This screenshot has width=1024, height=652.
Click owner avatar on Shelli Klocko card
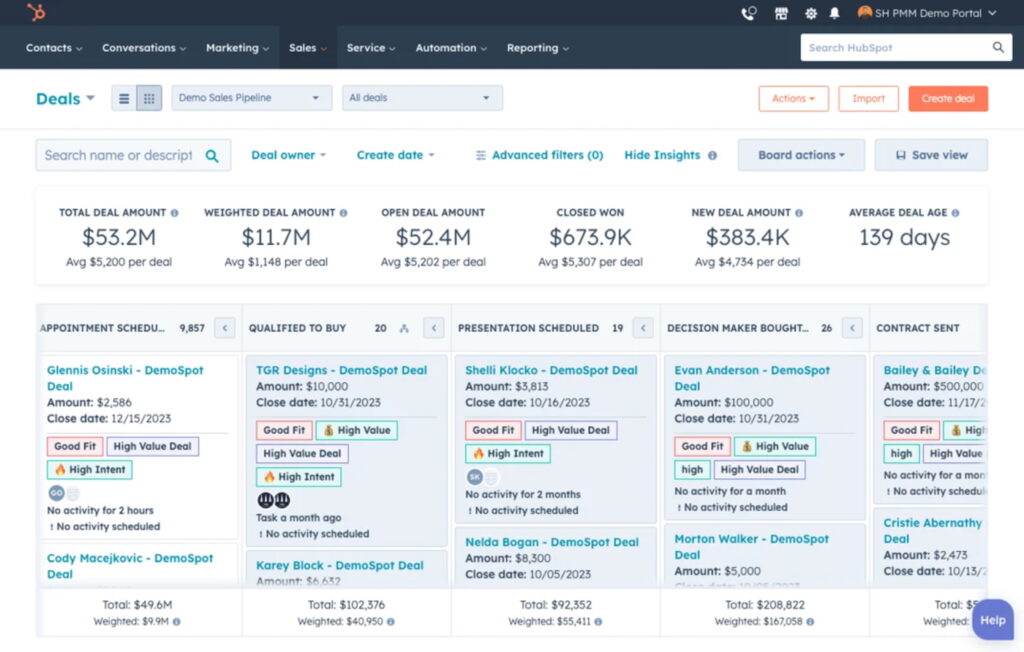(475, 477)
